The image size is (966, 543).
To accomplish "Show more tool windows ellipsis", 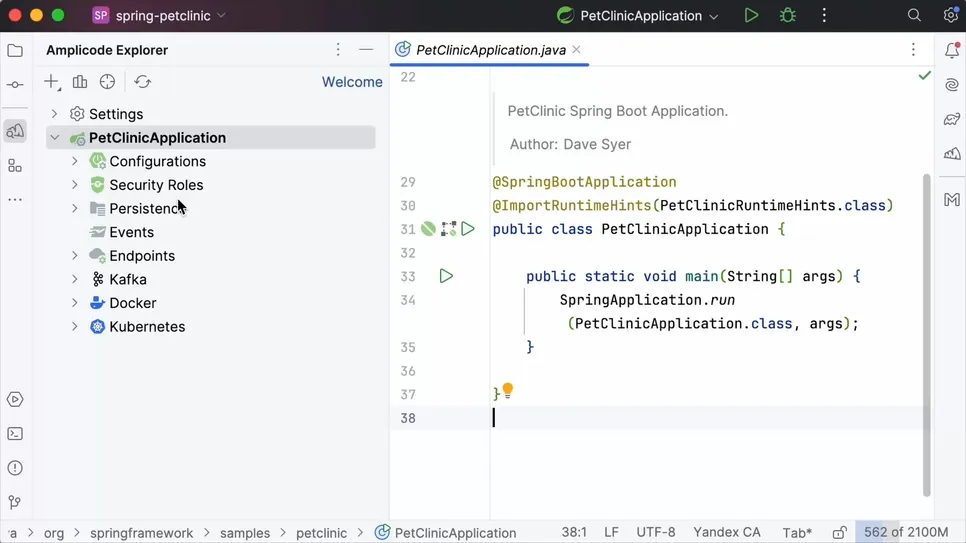I will (15, 200).
